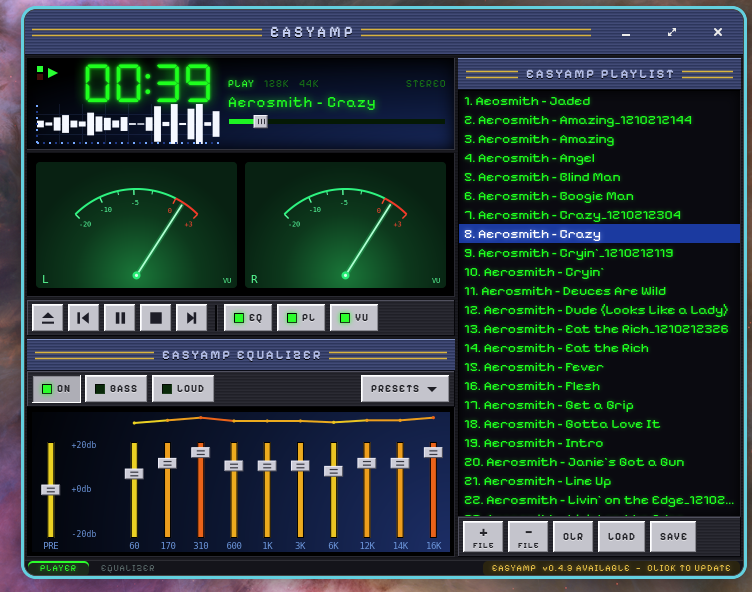
Task: Select track 14 'Aerosmith - Eat the Rich'
Action: [x=599, y=348]
